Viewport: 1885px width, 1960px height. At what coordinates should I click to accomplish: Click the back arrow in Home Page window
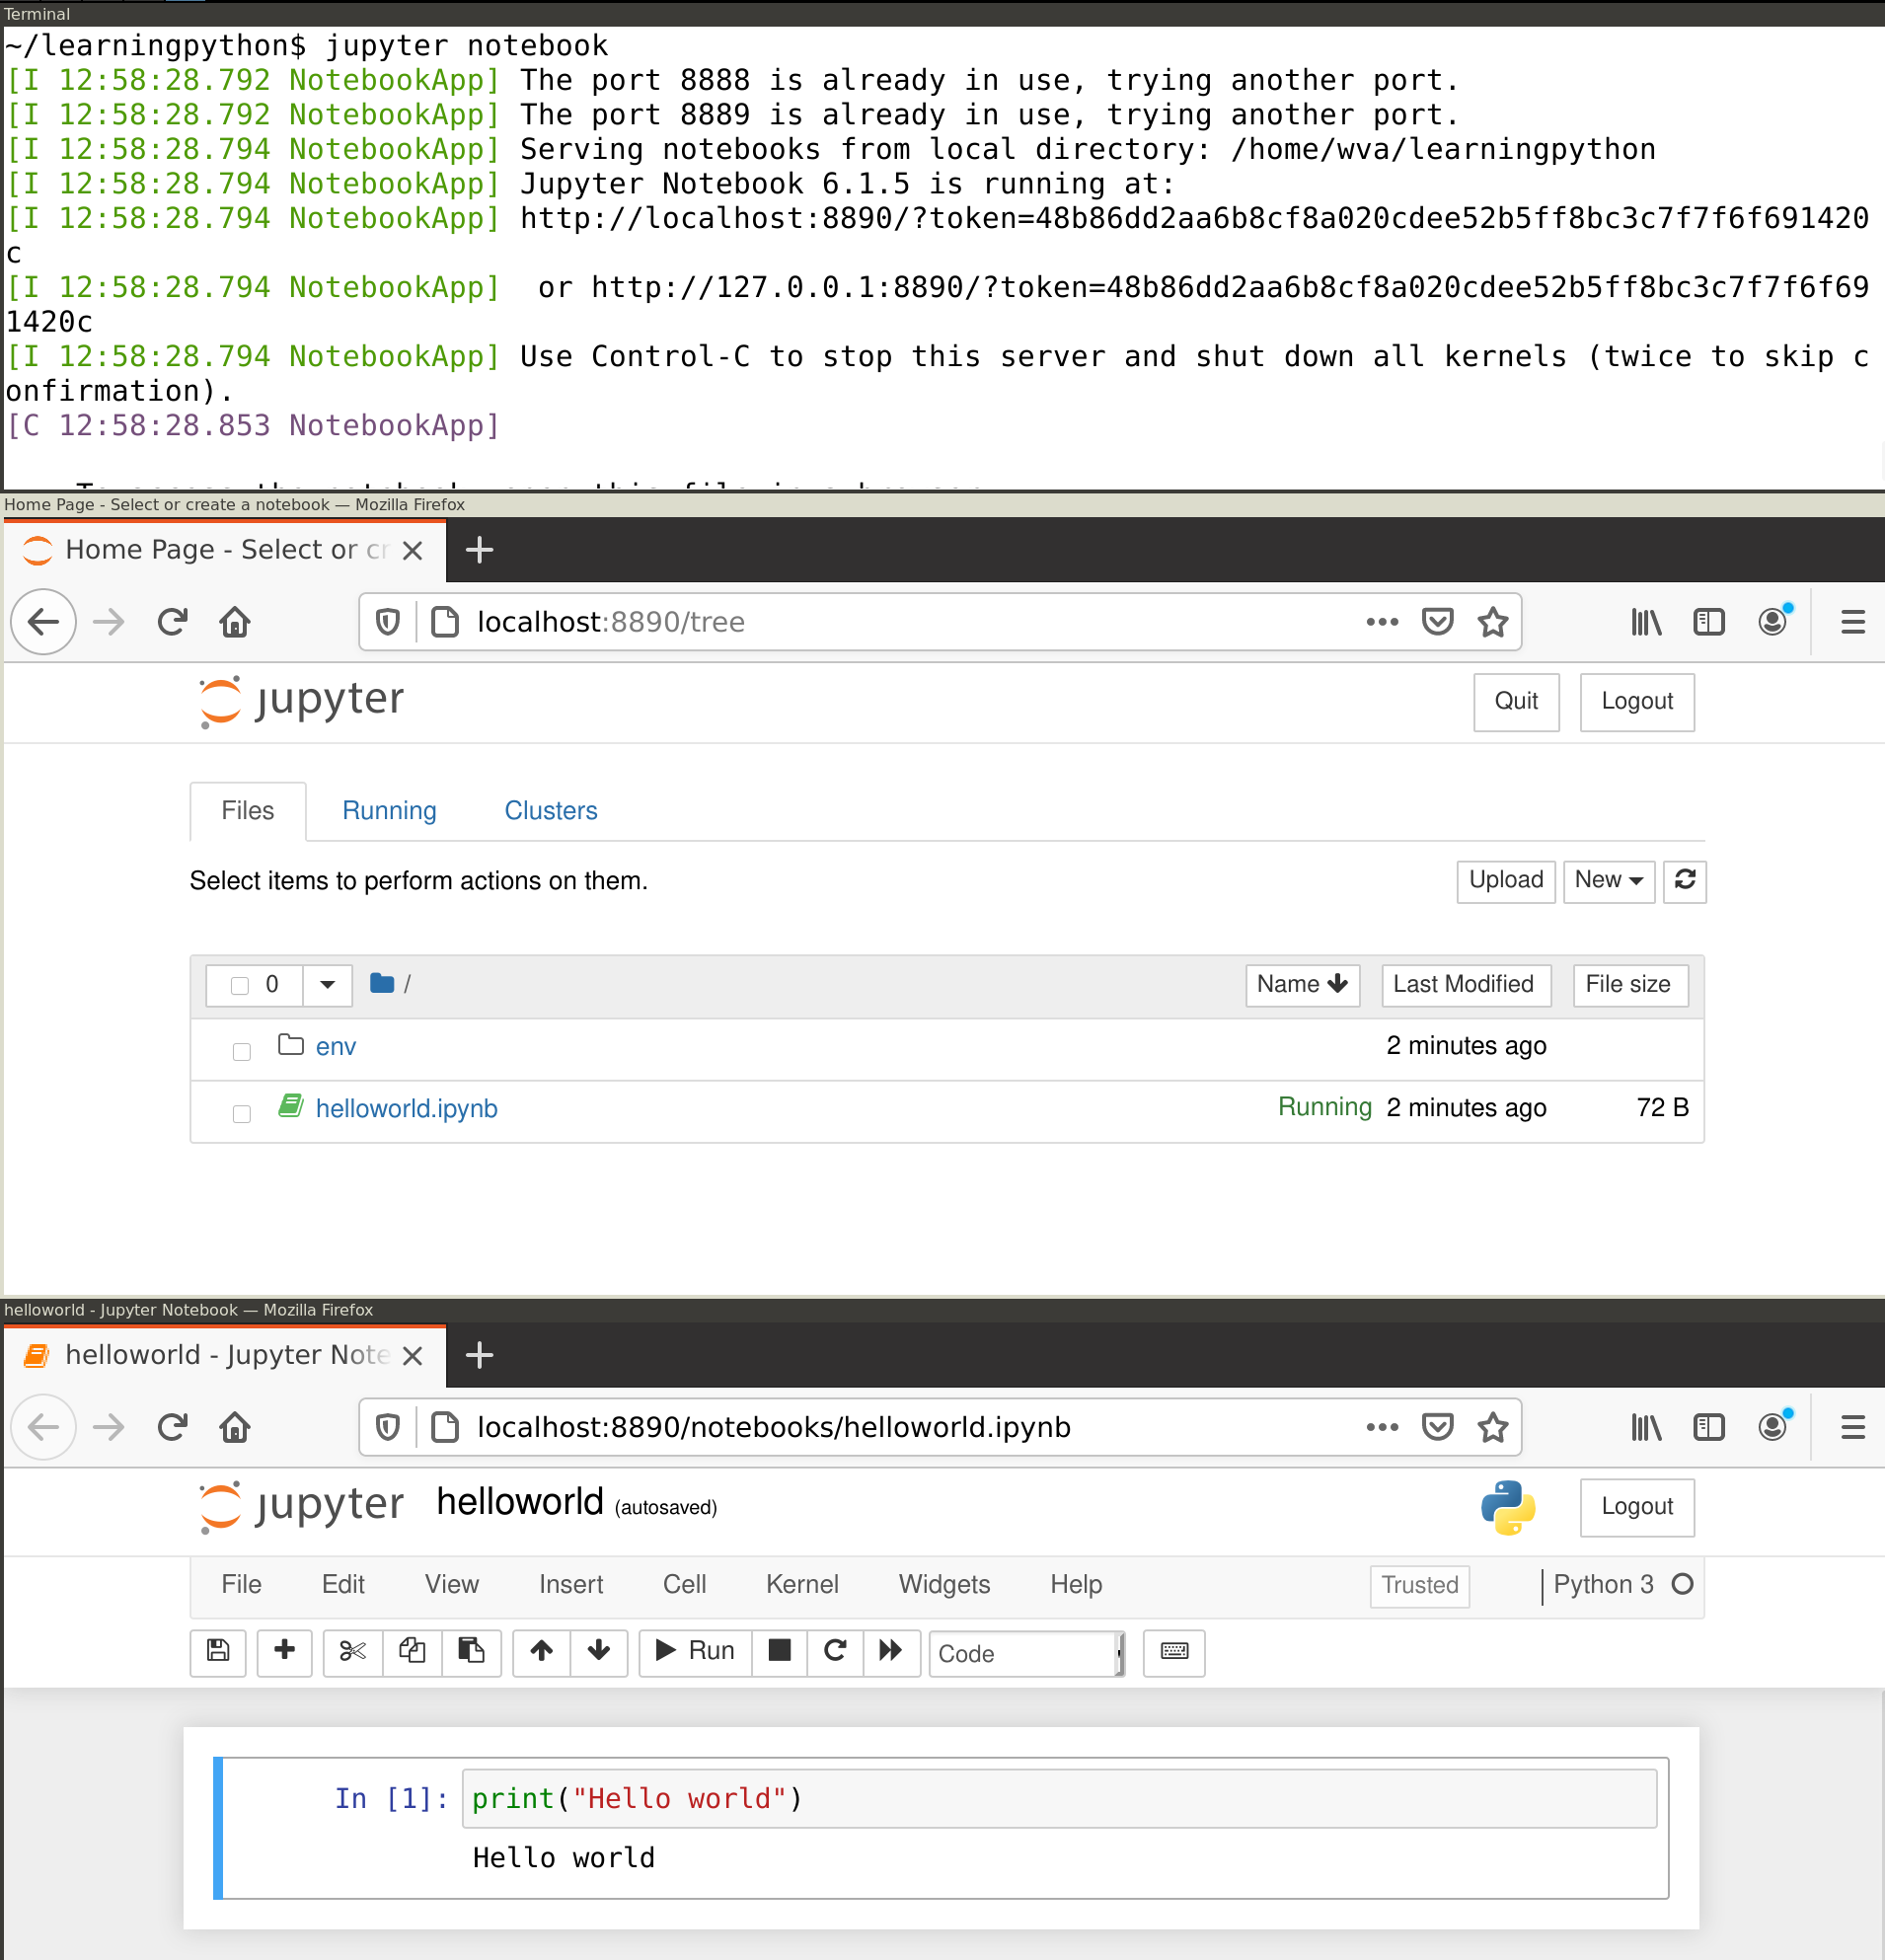coord(43,622)
